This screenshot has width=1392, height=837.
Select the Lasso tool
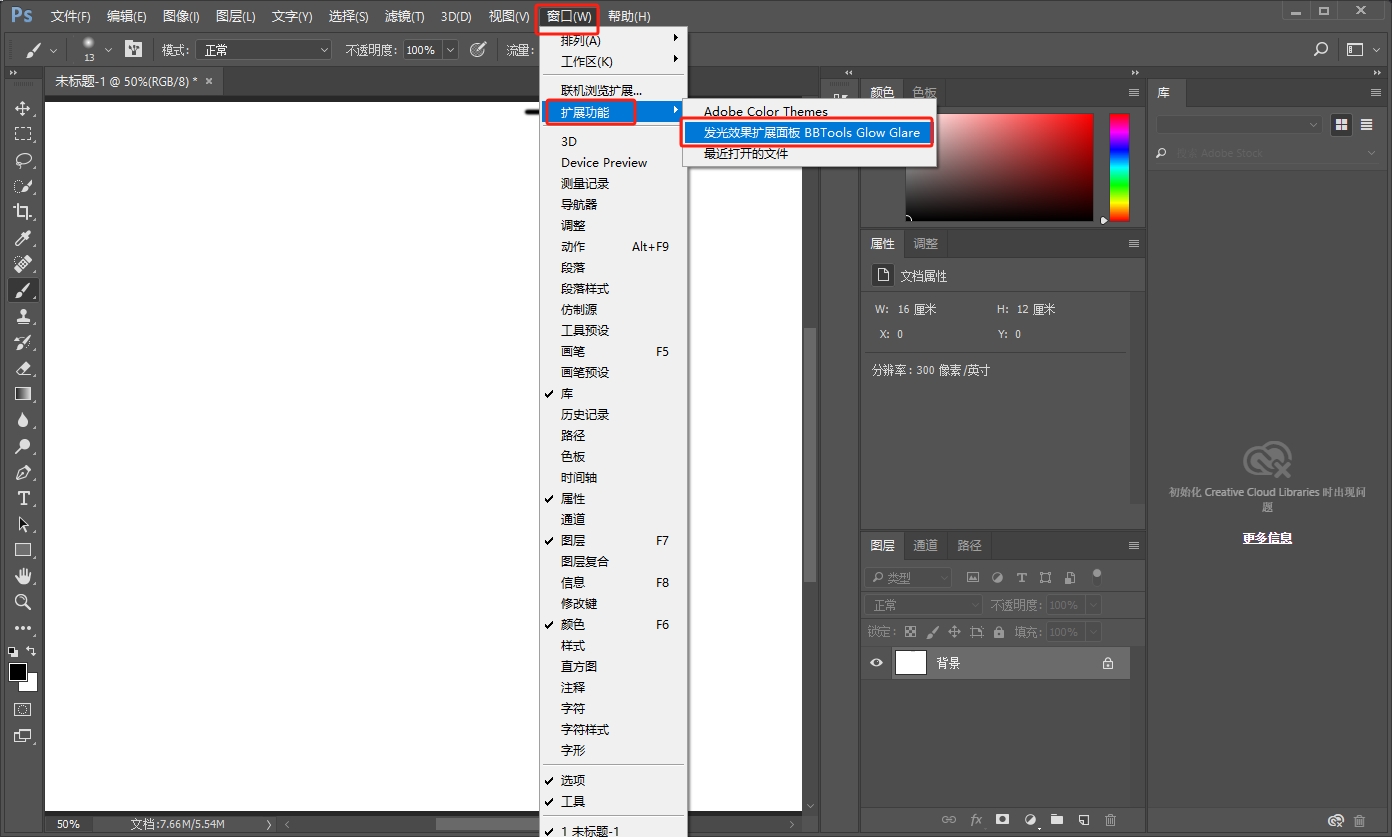23,160
